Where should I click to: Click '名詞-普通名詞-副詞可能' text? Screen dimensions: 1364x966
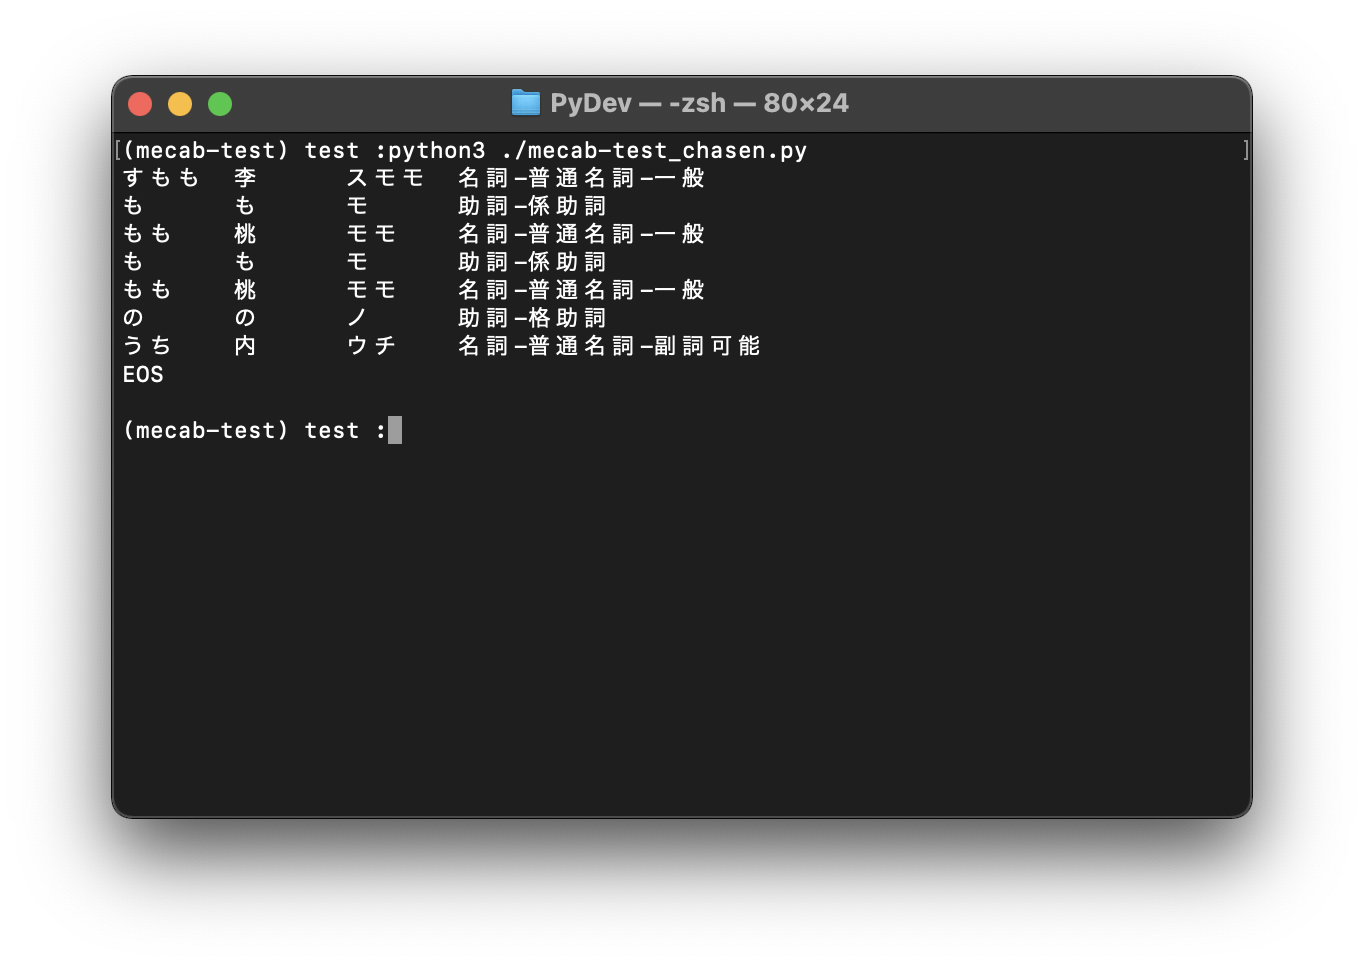pos(609,346)
